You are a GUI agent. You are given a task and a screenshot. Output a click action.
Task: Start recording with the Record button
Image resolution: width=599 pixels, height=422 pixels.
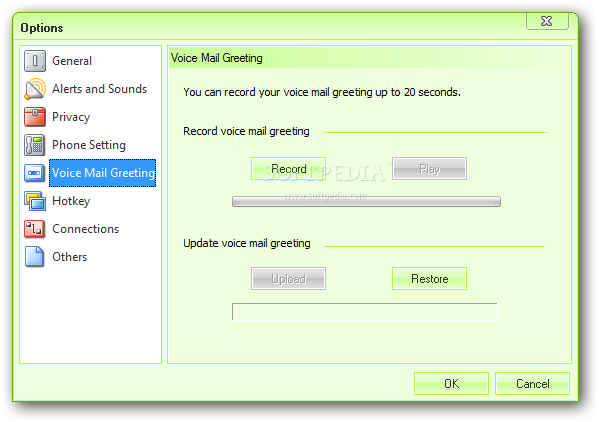(288, 168)
